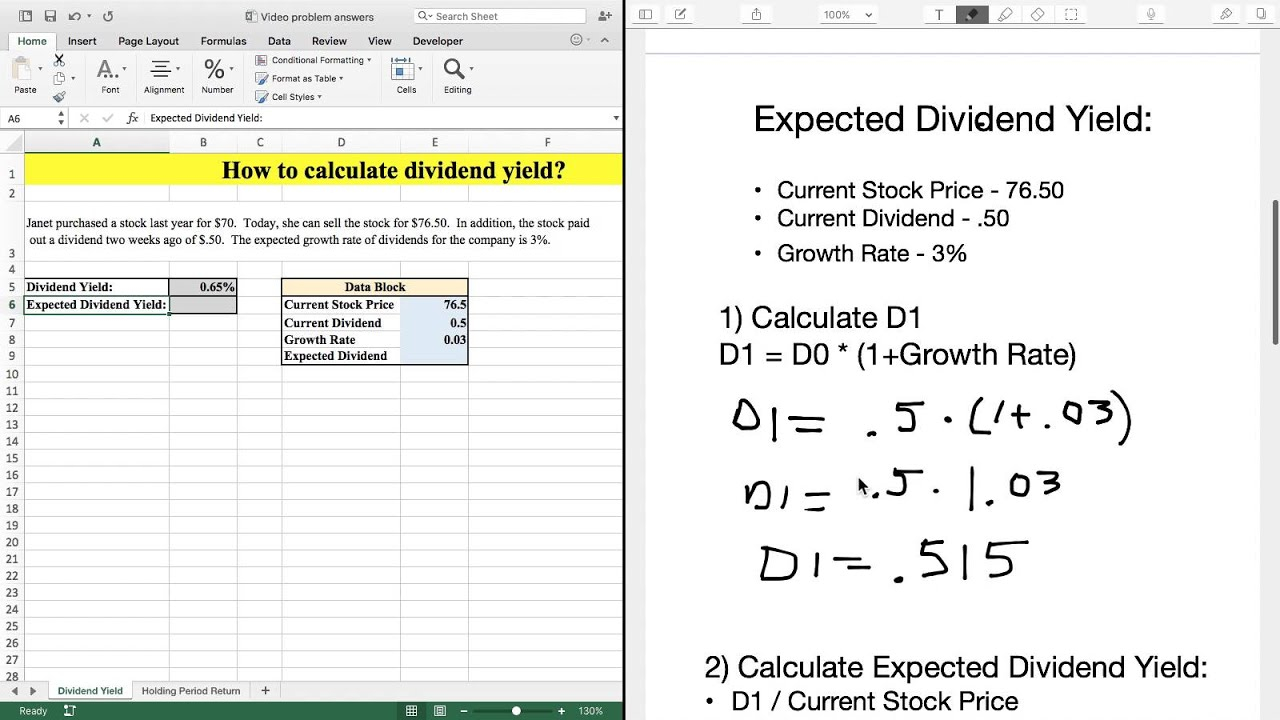
Task: Open the share button in the notes app
Action: (x=756, y=14)
